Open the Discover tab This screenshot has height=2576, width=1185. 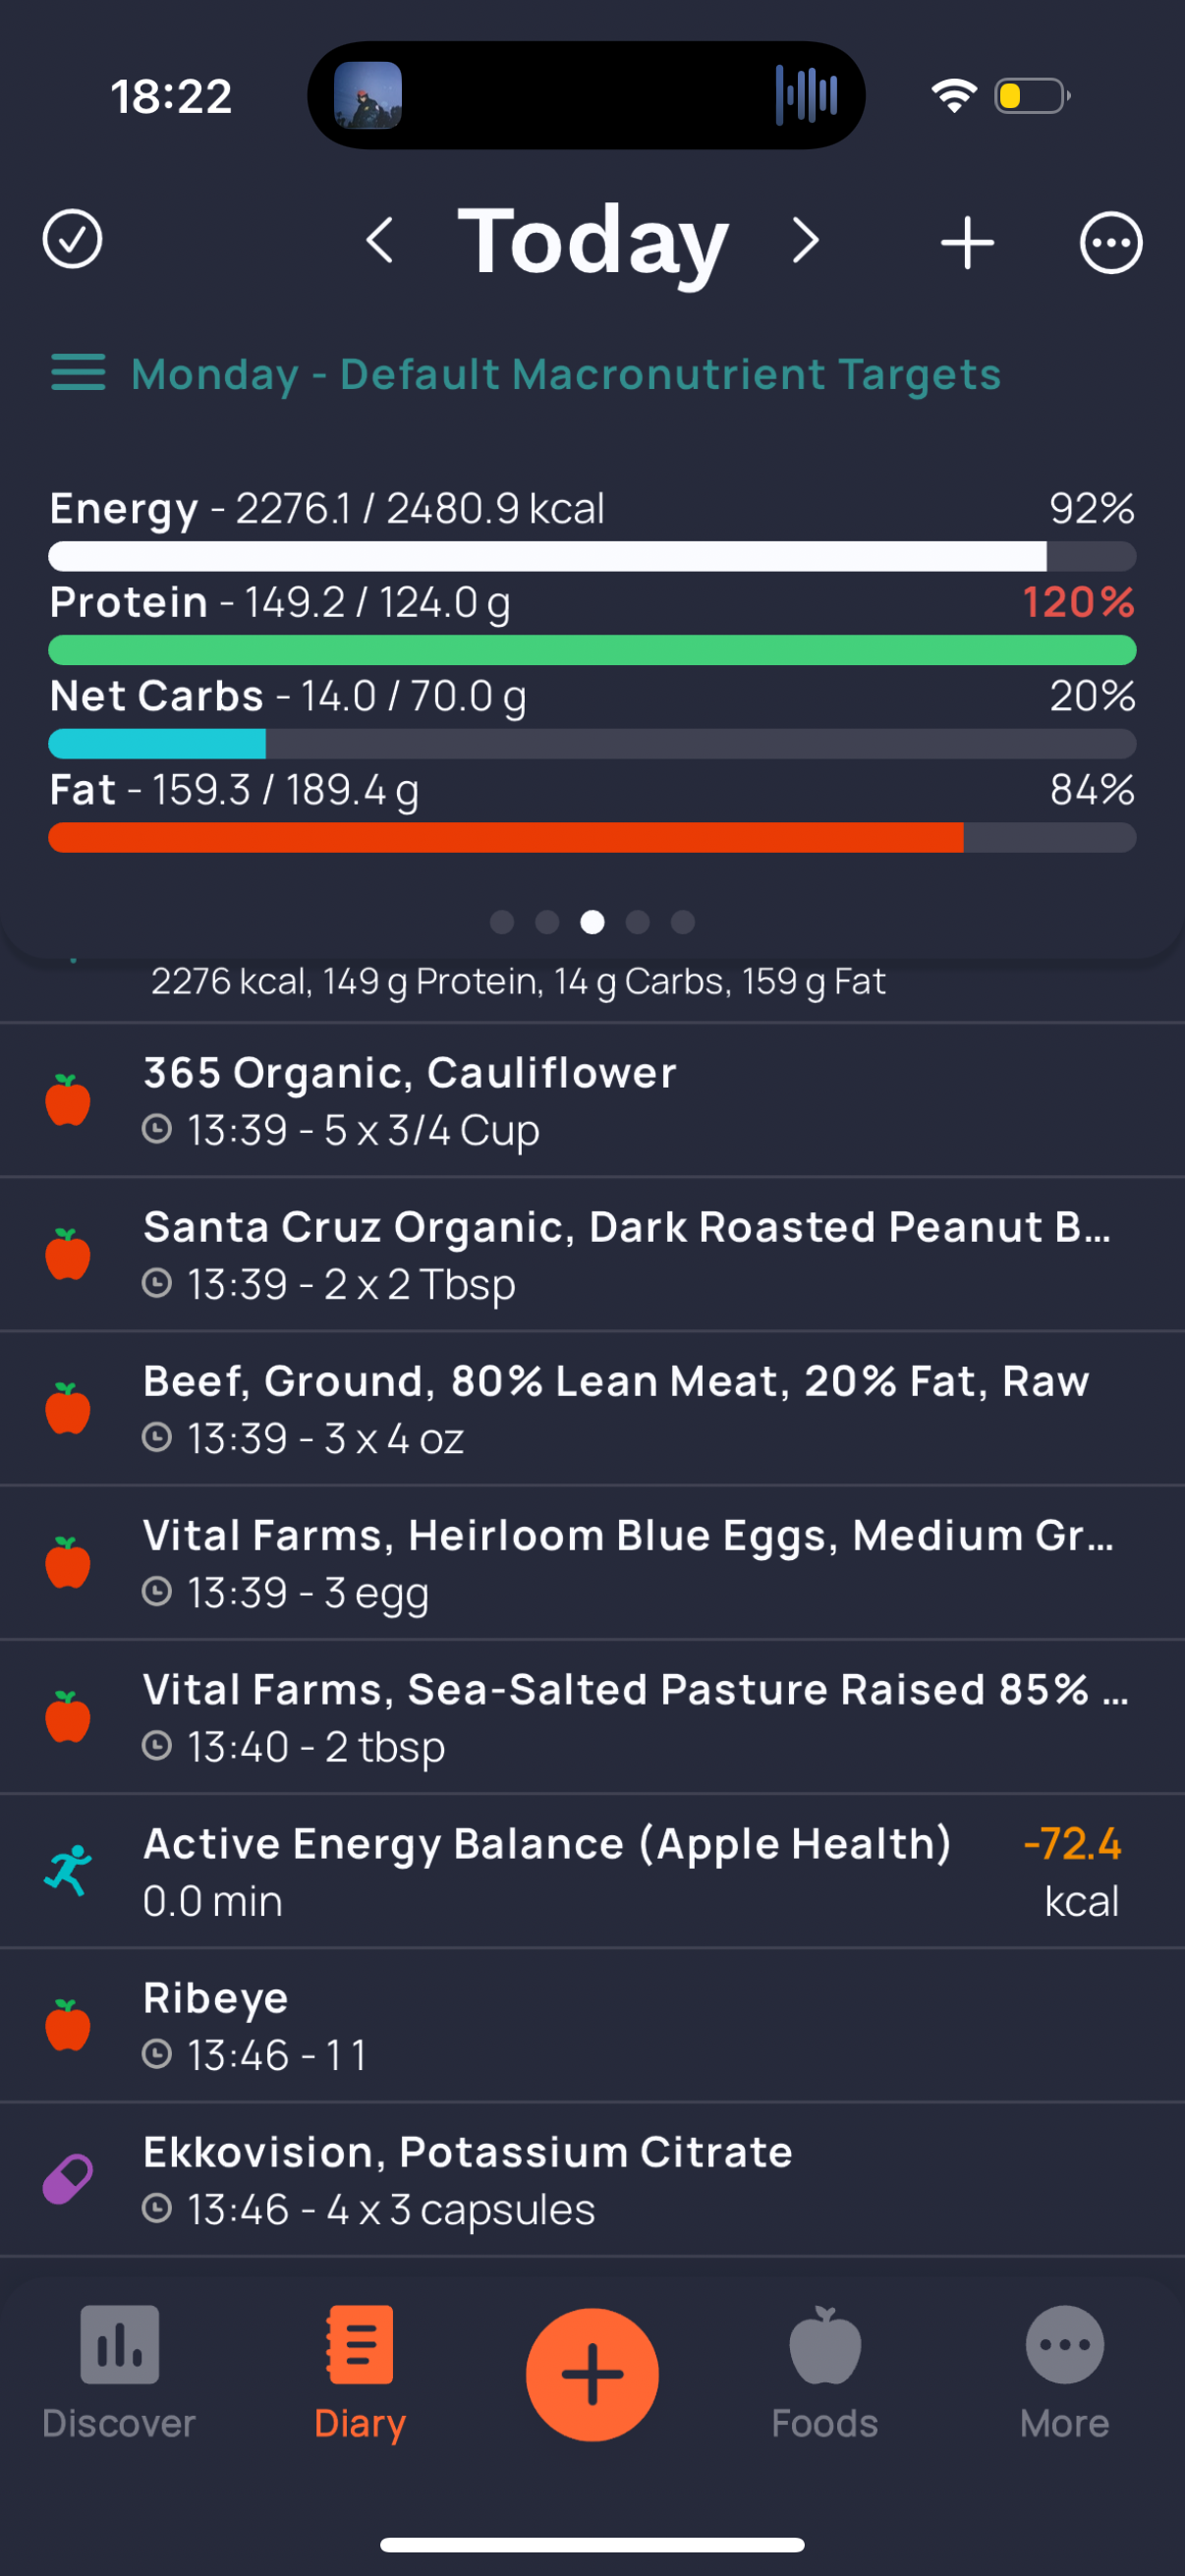pyautogui.click(x=119, y=2372)
